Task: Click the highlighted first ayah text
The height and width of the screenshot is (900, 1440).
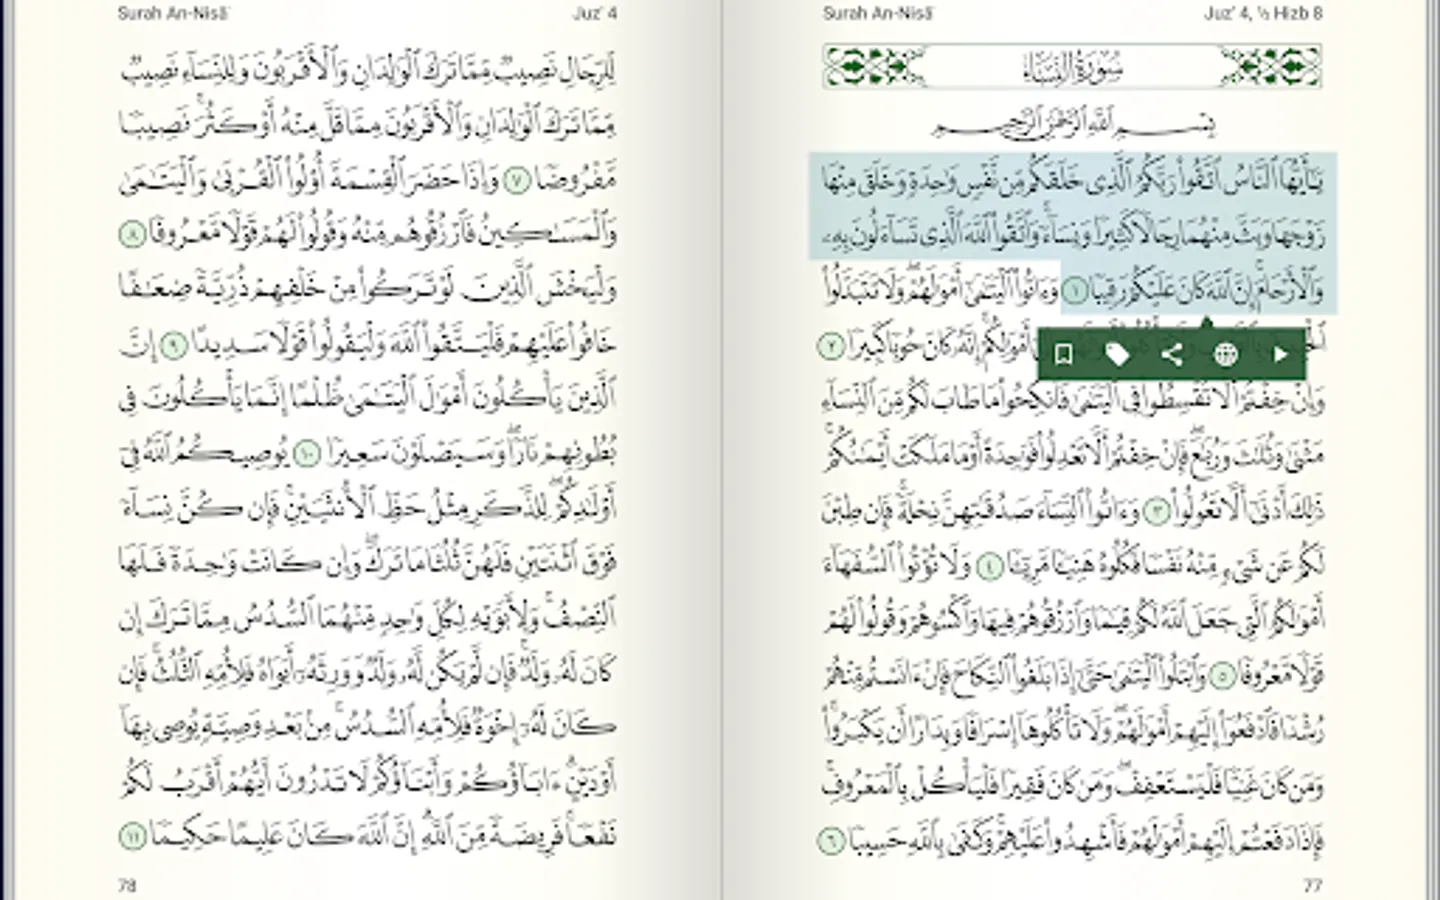Action: (1073, 233)
